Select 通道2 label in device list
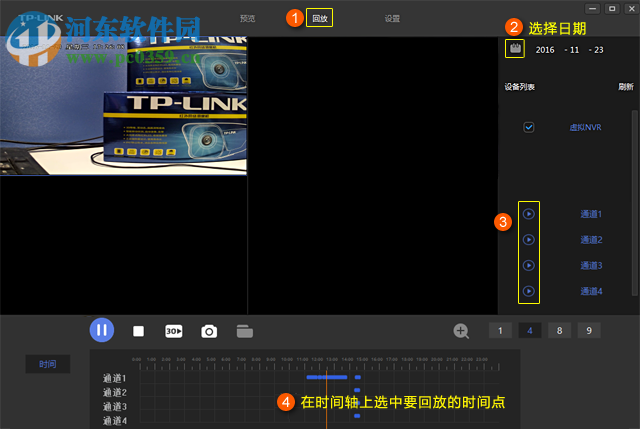 click(591, 240)
